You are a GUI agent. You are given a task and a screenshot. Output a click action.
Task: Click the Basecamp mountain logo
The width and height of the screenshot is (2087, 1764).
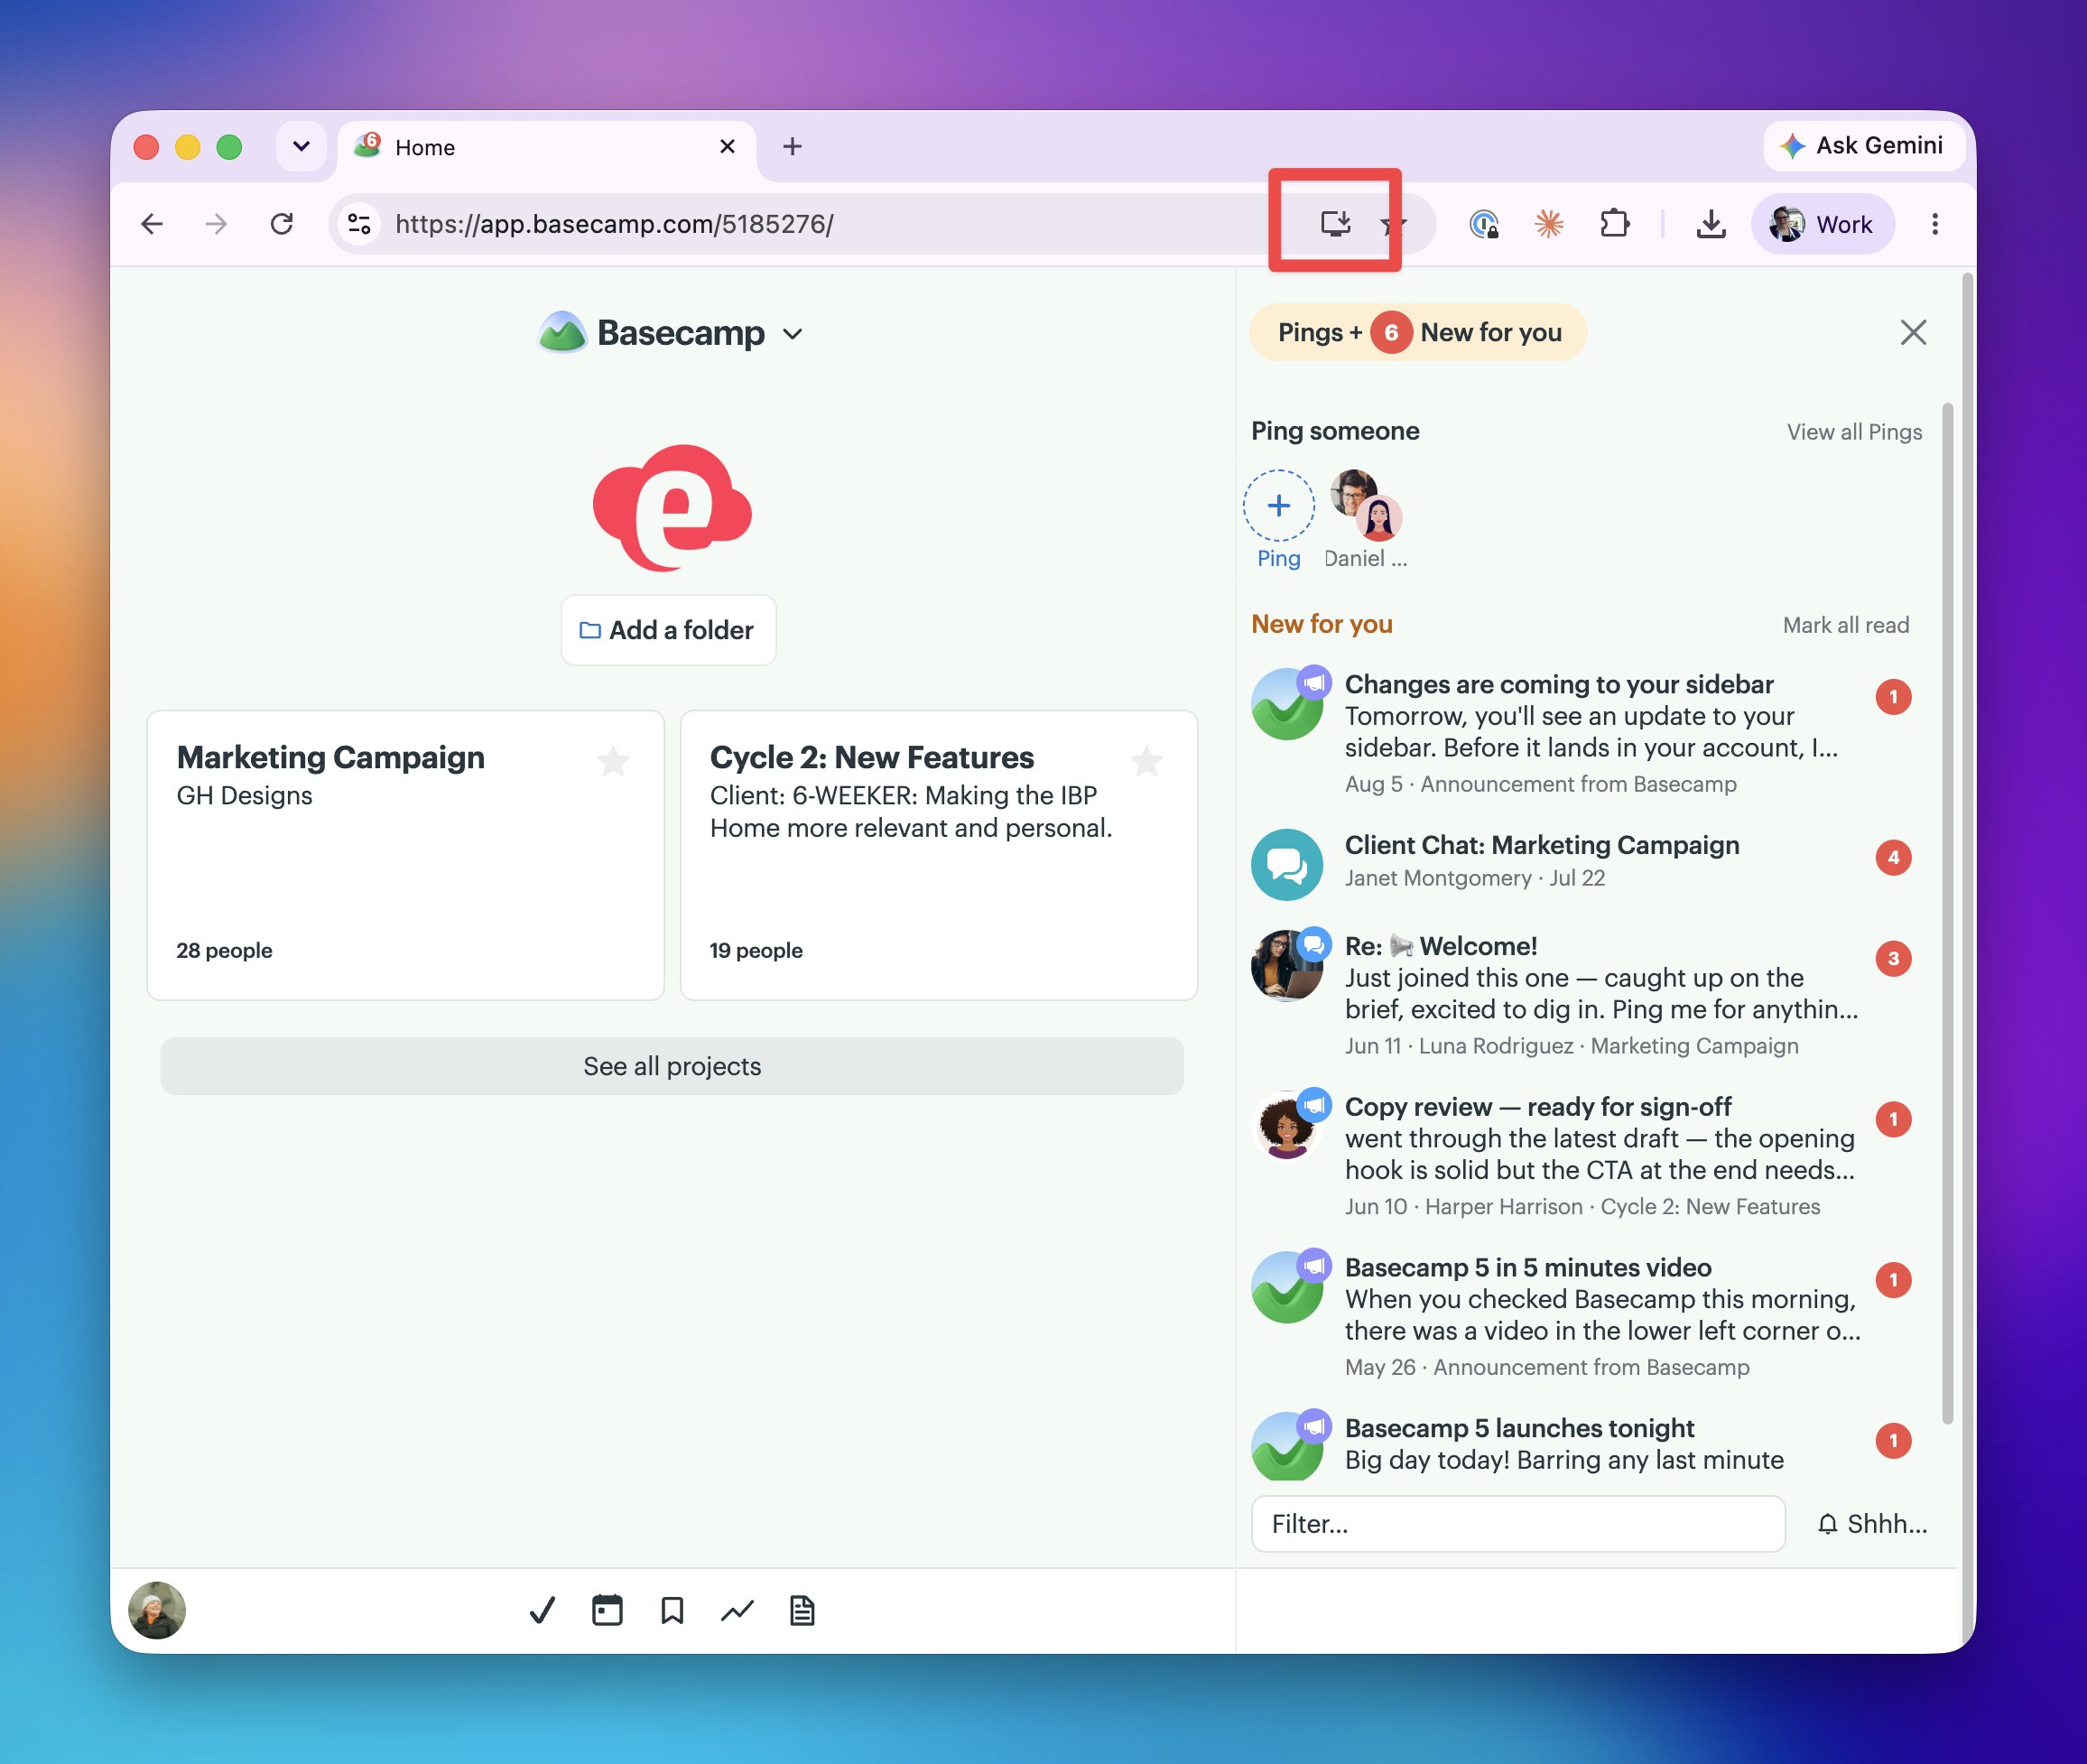pos(562,332)
